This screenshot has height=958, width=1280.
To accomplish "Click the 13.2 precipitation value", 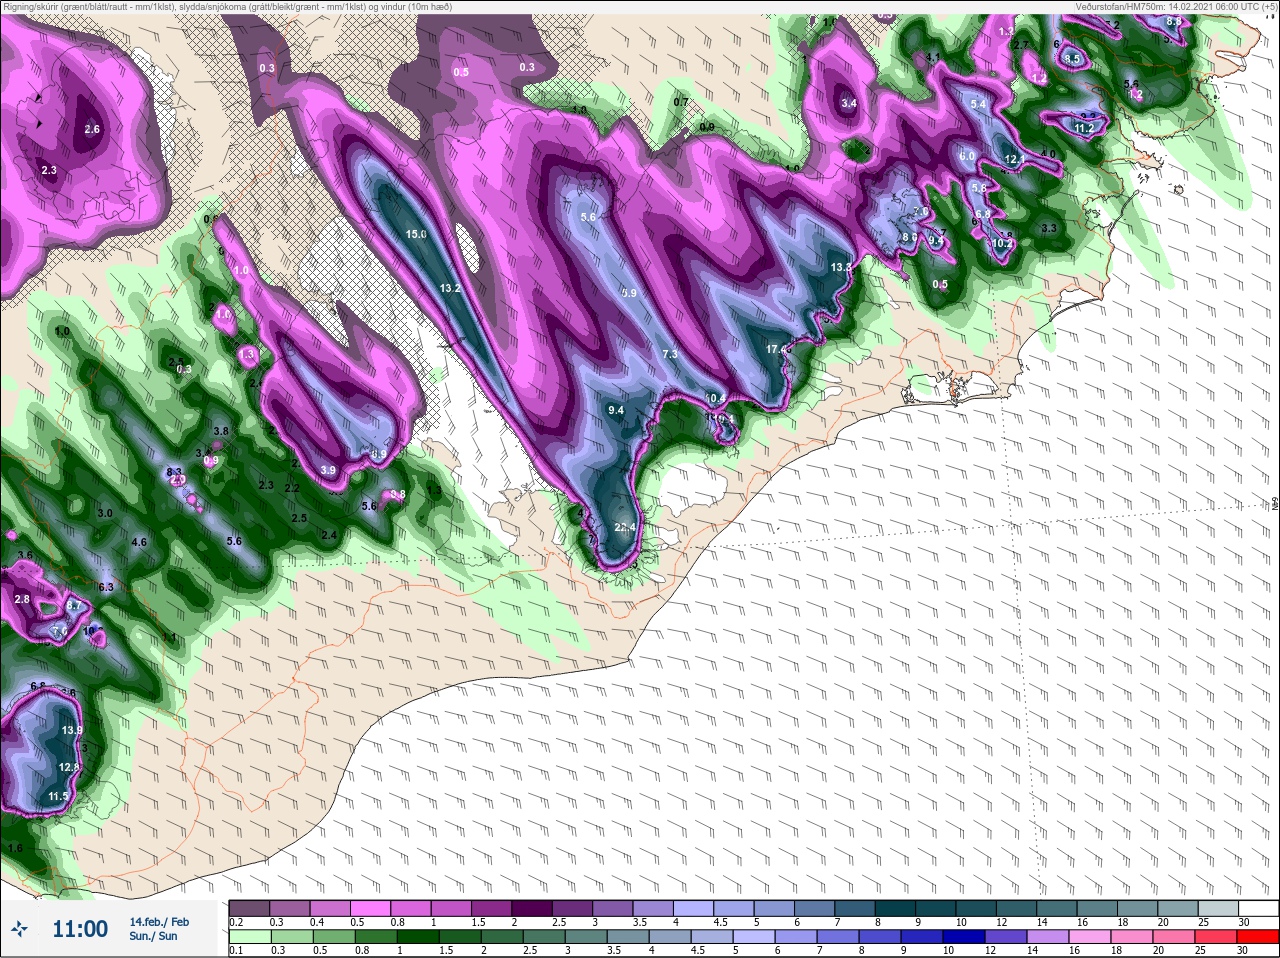I will click(x=450, y=288).
